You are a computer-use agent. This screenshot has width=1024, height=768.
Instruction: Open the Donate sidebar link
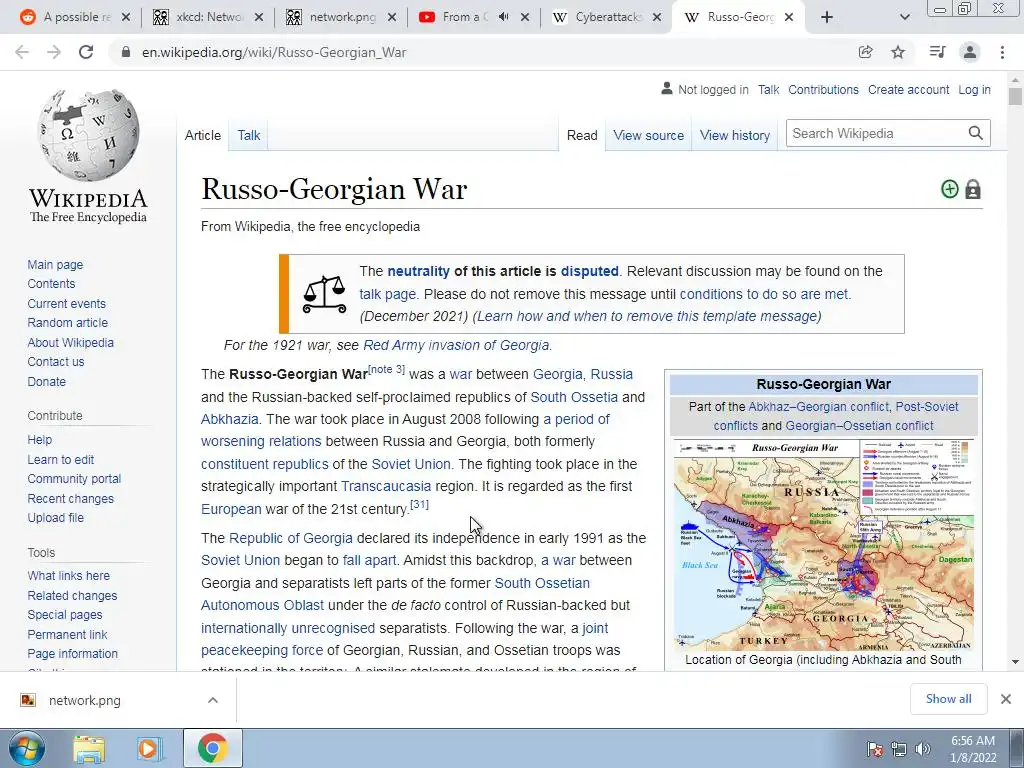tap(46, 381)
